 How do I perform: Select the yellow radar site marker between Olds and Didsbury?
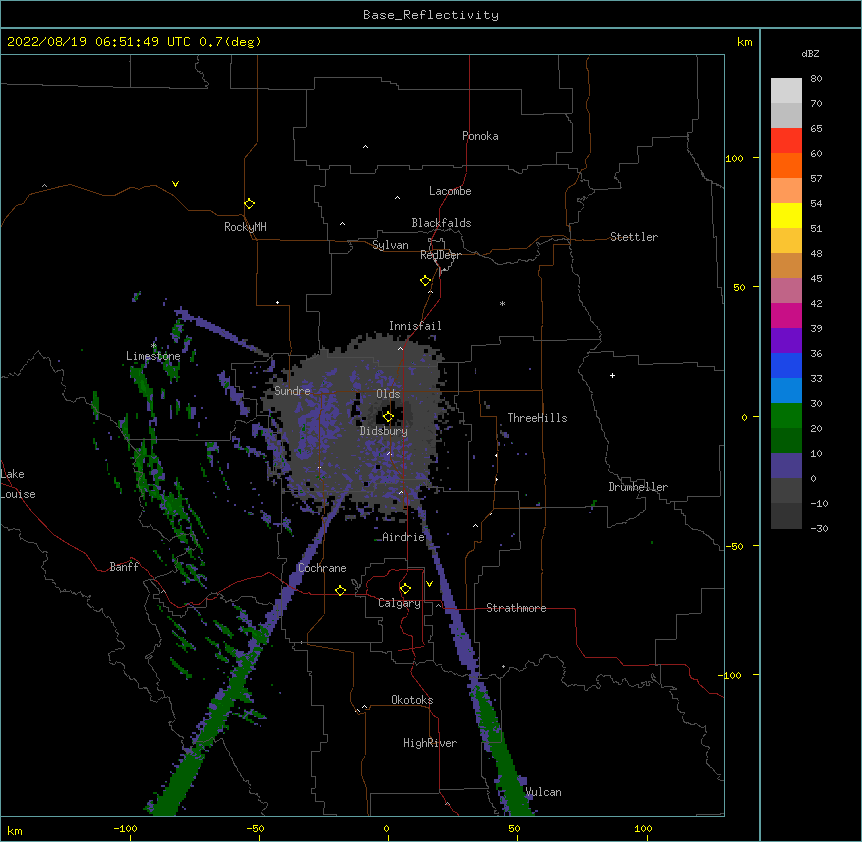tap(388, 417)
